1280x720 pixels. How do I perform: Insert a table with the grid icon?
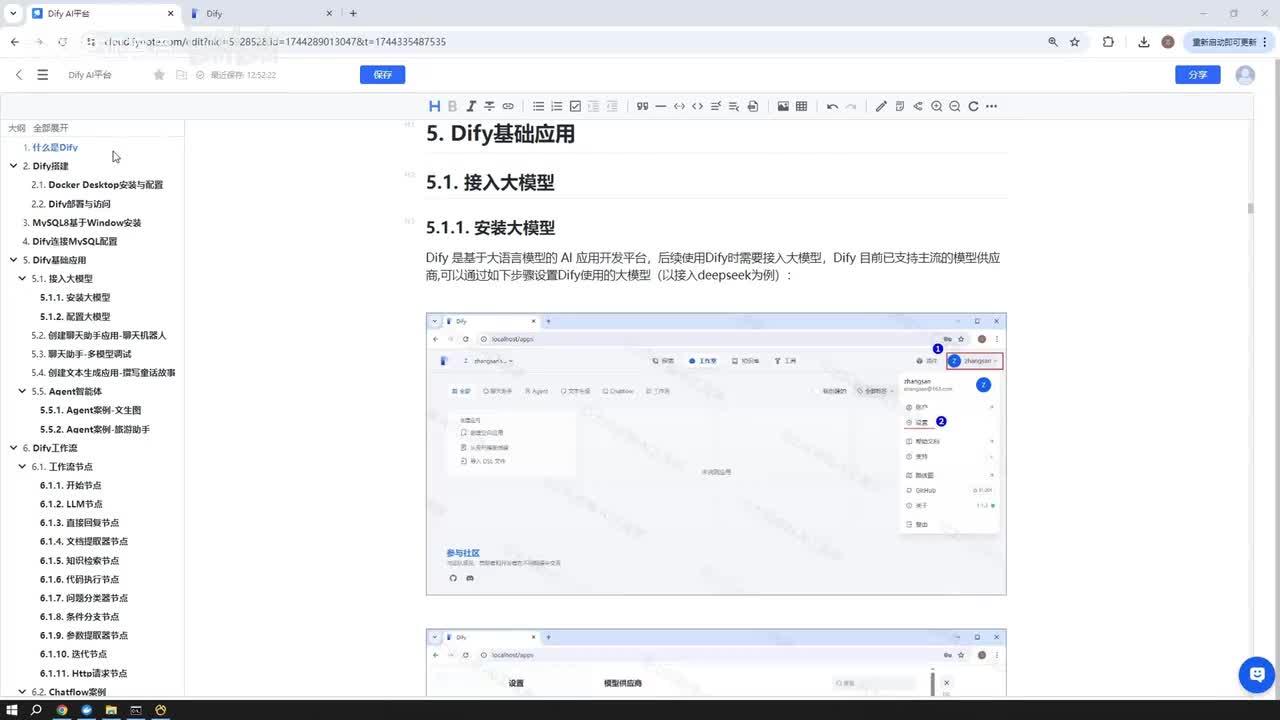801,106
